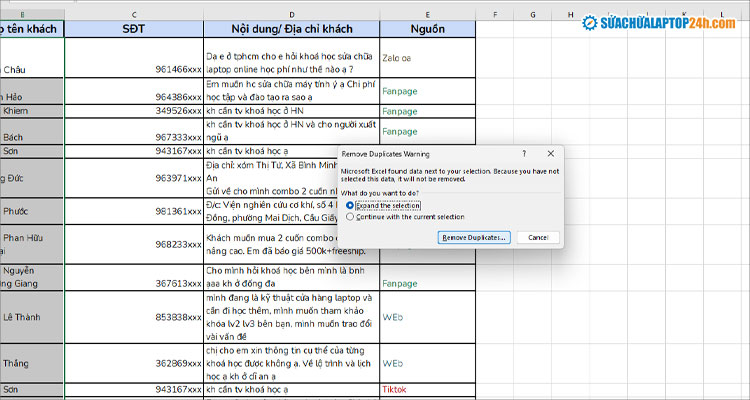Click the Remove Duplicates button
Screen dimensions: 750x400
(x=475, y=237)
